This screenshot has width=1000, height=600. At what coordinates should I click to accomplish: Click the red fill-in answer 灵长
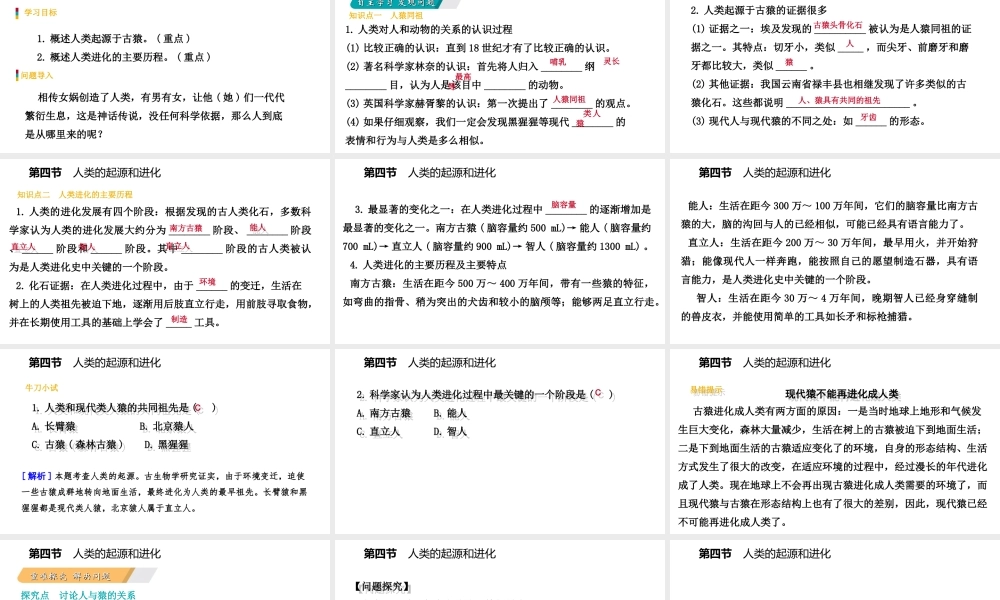tap(611, 61)
